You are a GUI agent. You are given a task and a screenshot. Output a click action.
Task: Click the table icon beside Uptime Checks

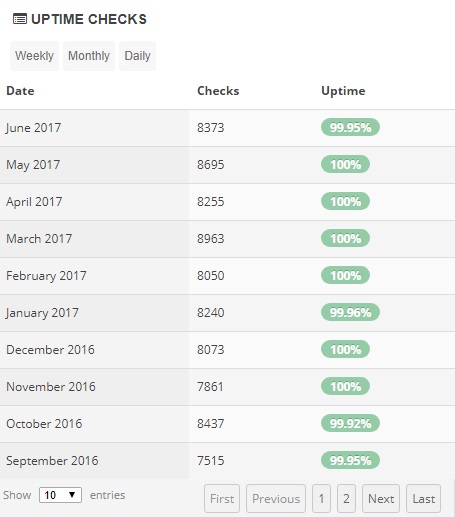click(20, 19)
